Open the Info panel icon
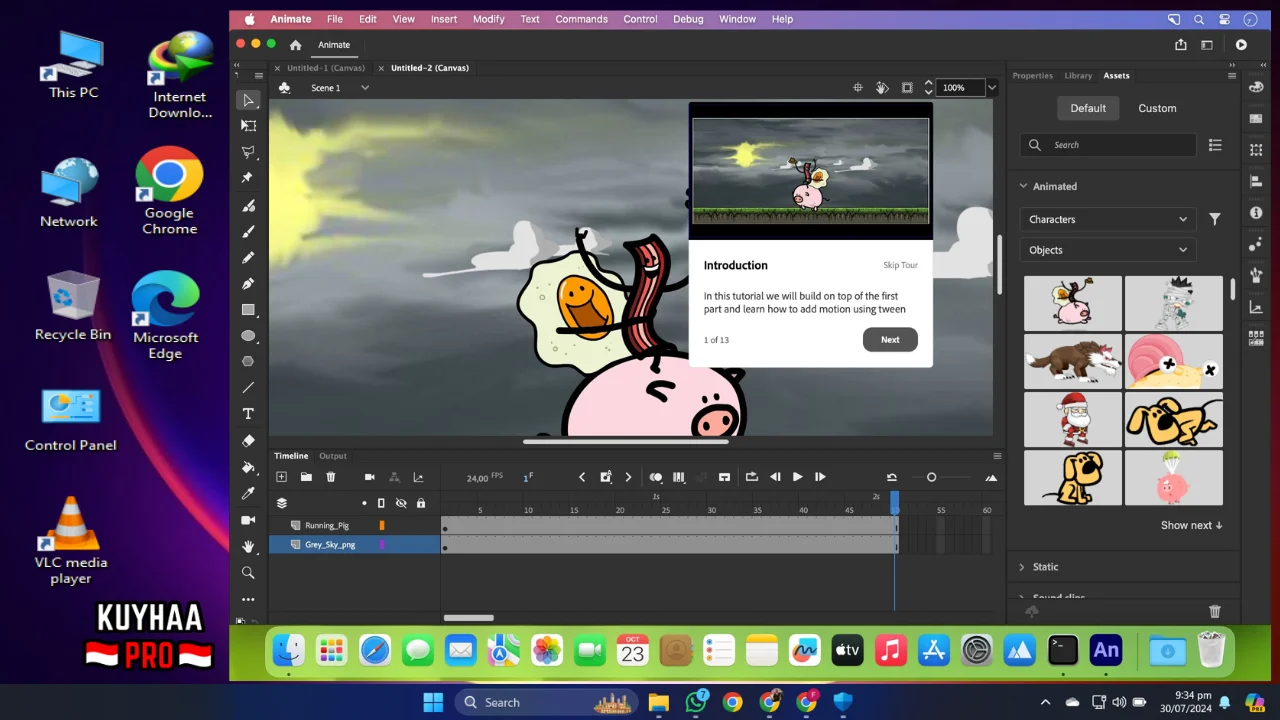1280x720 pixels. 1256,213
